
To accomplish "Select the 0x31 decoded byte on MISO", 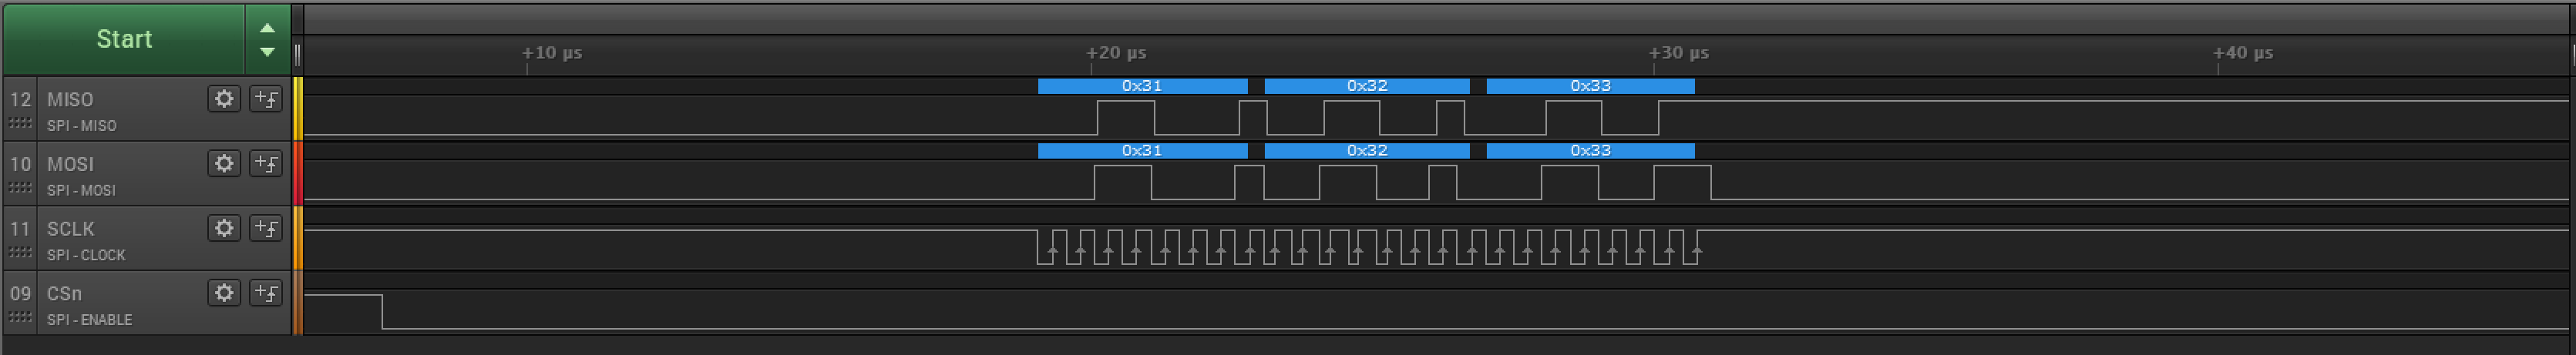I will click(1142, 86).
